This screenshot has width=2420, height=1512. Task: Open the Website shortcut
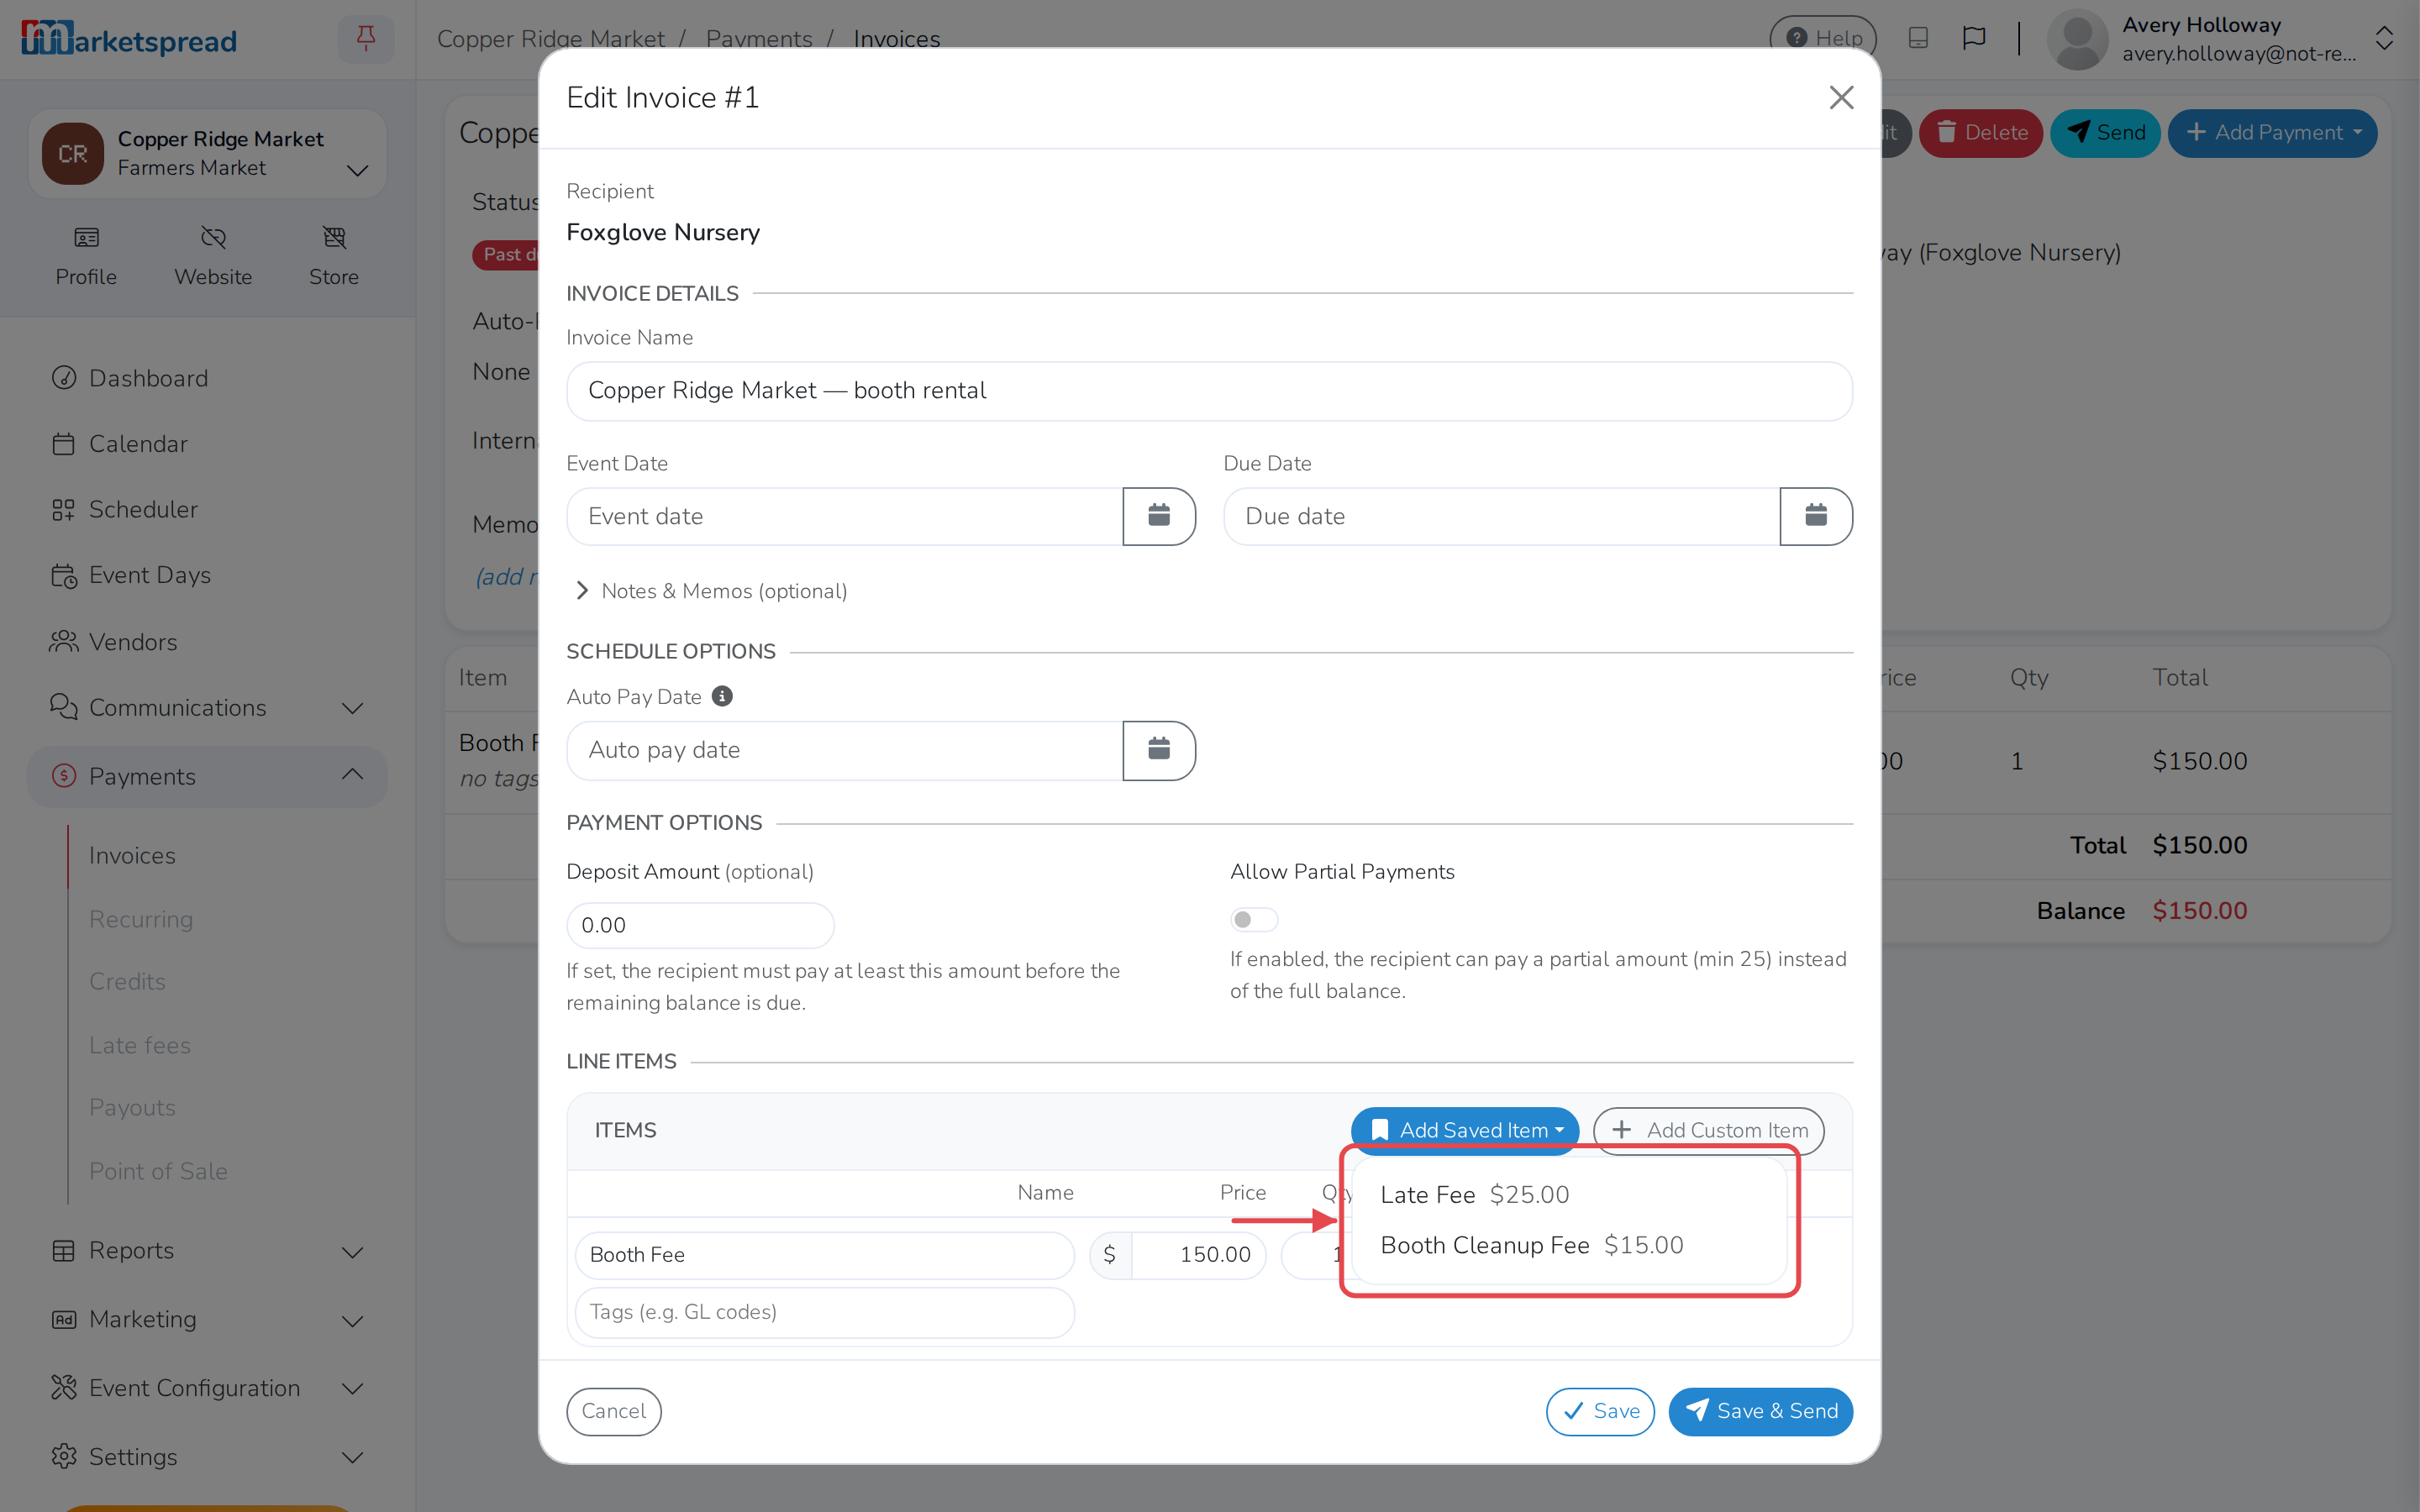click(213, 256)
